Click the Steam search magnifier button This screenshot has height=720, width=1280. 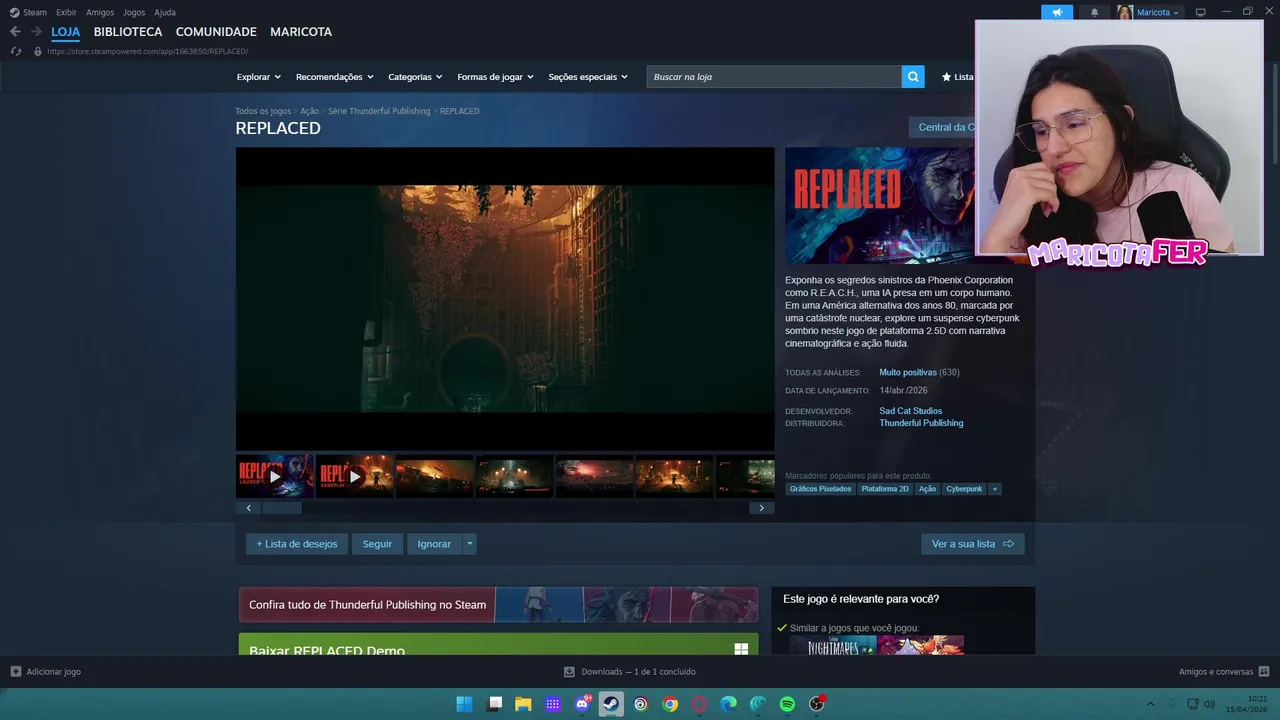coord(912,77)
